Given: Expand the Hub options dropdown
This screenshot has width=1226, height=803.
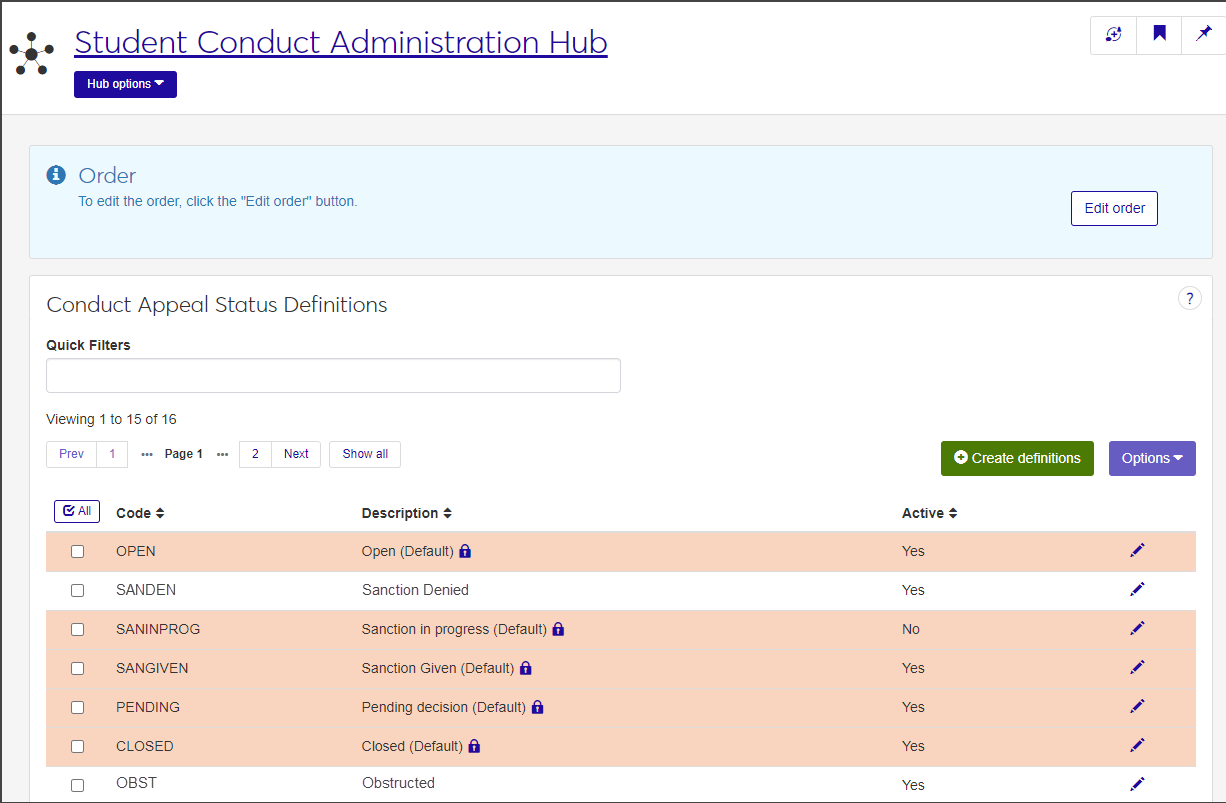Looking at the screenshot, I should (x=125, y=84).
